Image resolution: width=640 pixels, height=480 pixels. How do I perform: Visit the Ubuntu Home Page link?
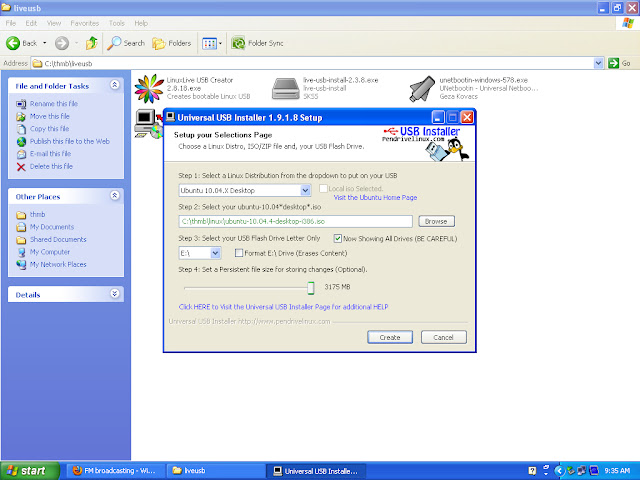(x=375, y=198)
